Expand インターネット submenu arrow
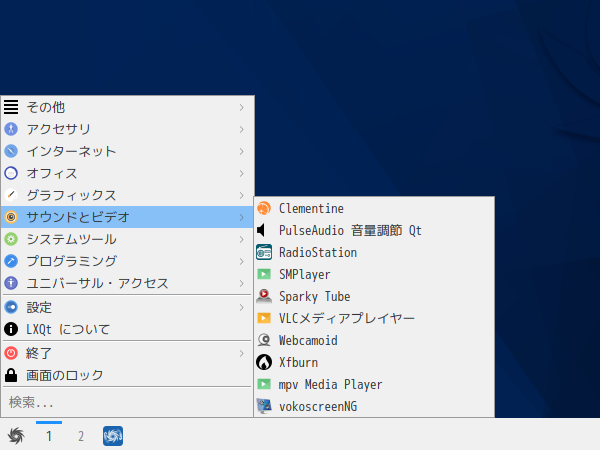 (241, 152)
